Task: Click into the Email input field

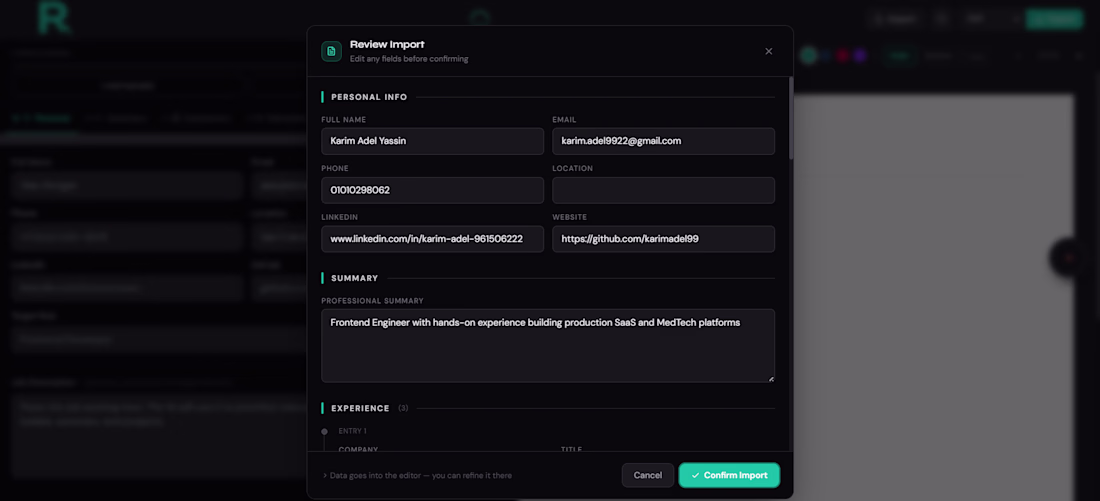Action: [663, 141]
